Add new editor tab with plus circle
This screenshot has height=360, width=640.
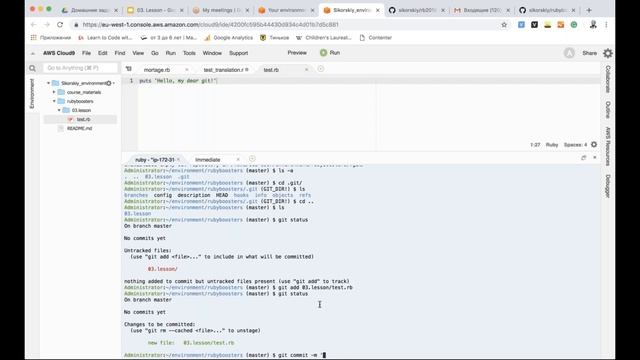tap(321, 69)
